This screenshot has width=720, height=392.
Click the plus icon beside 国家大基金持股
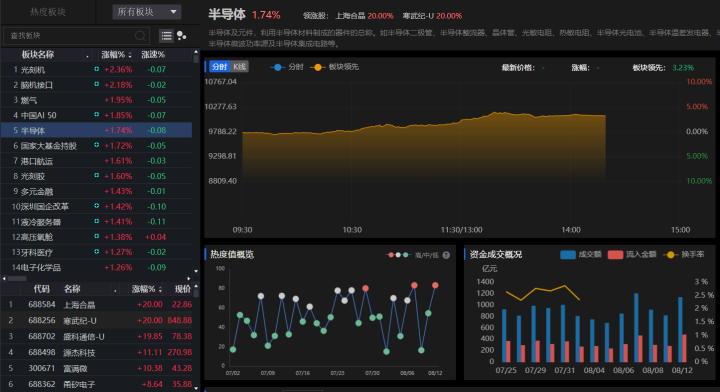(96, 145)
